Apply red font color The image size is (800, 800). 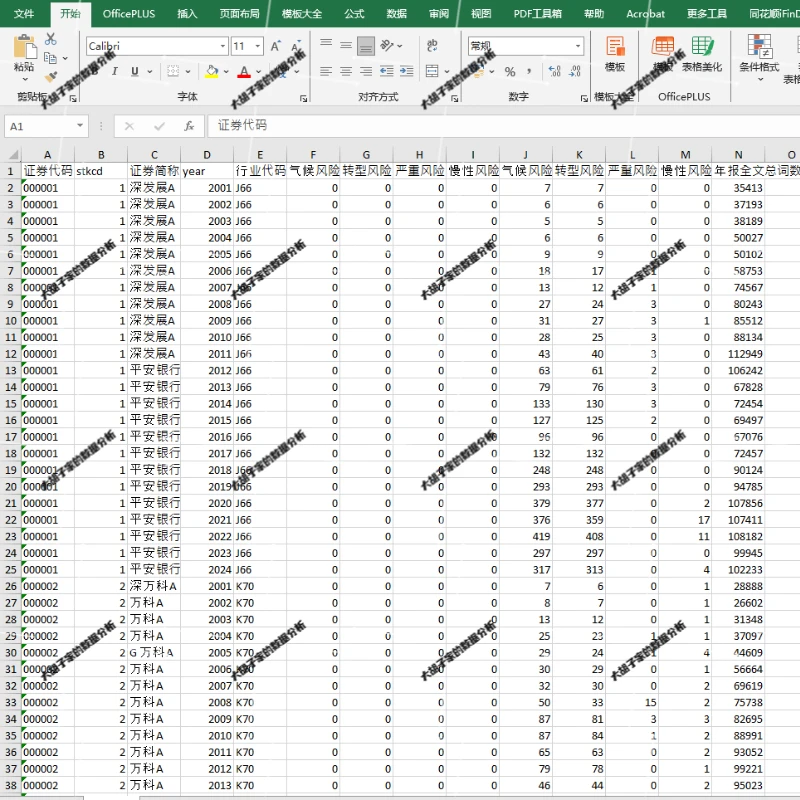(244, 71)
